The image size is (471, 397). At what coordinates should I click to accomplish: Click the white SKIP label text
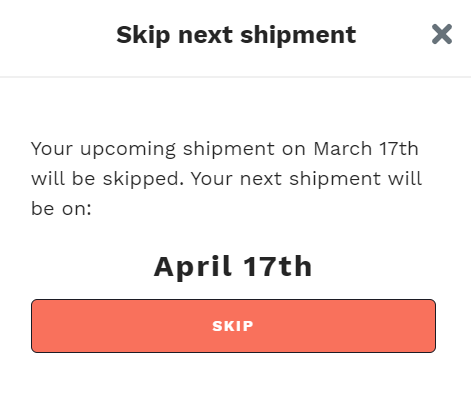[233, 326]
